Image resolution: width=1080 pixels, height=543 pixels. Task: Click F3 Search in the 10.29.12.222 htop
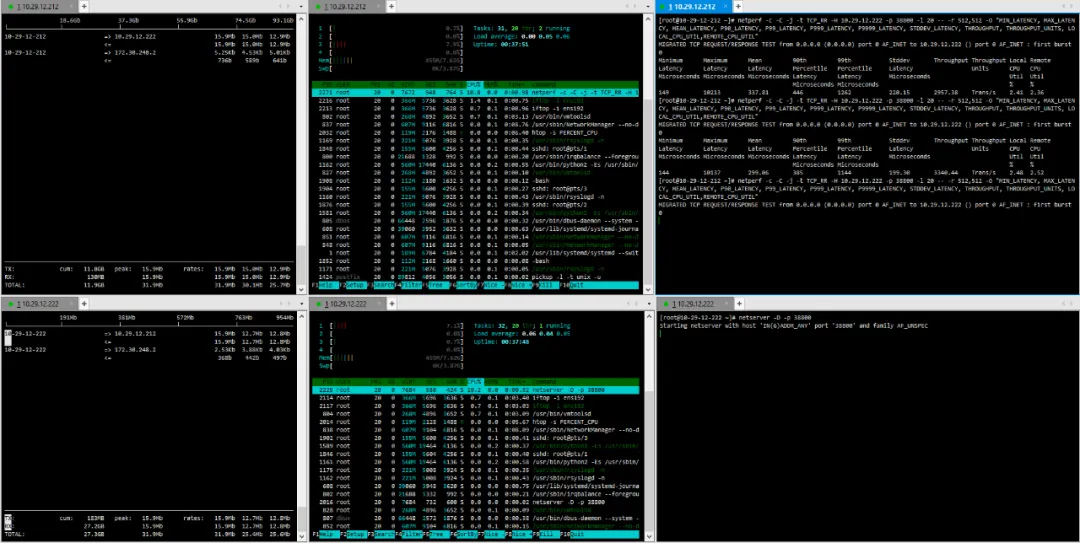point(381,534)
